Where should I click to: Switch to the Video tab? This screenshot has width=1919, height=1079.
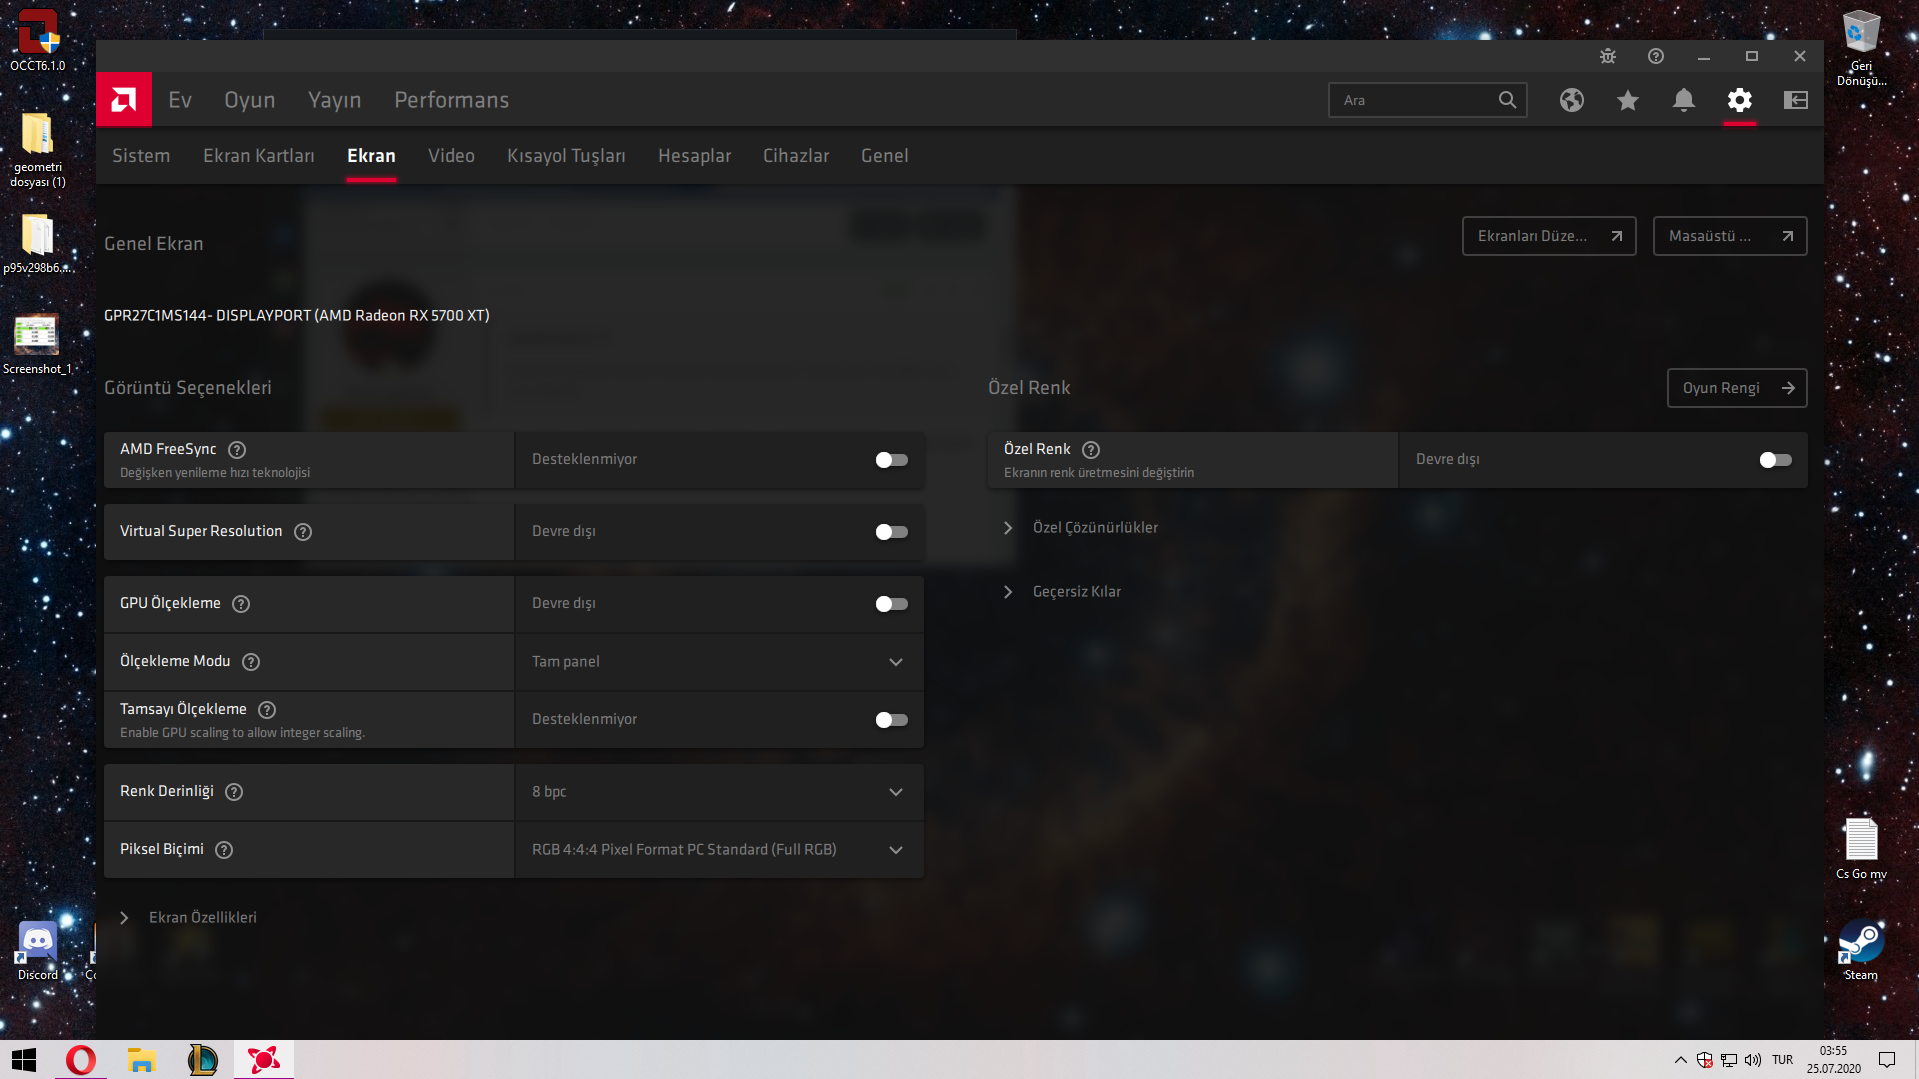[451, 156]
